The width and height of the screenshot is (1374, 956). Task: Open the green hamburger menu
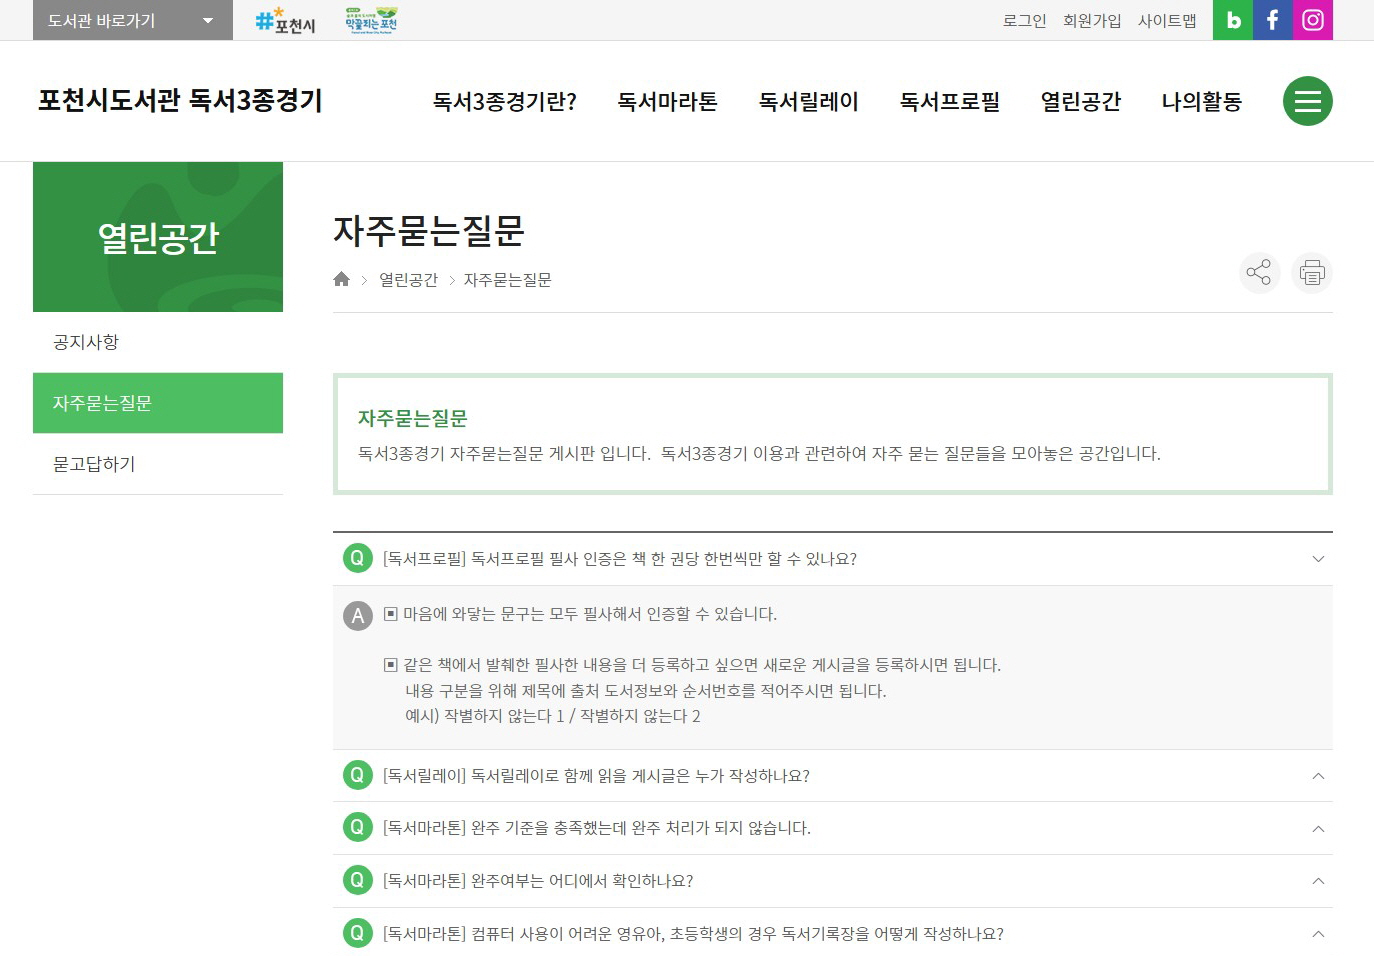(1307, 100)
